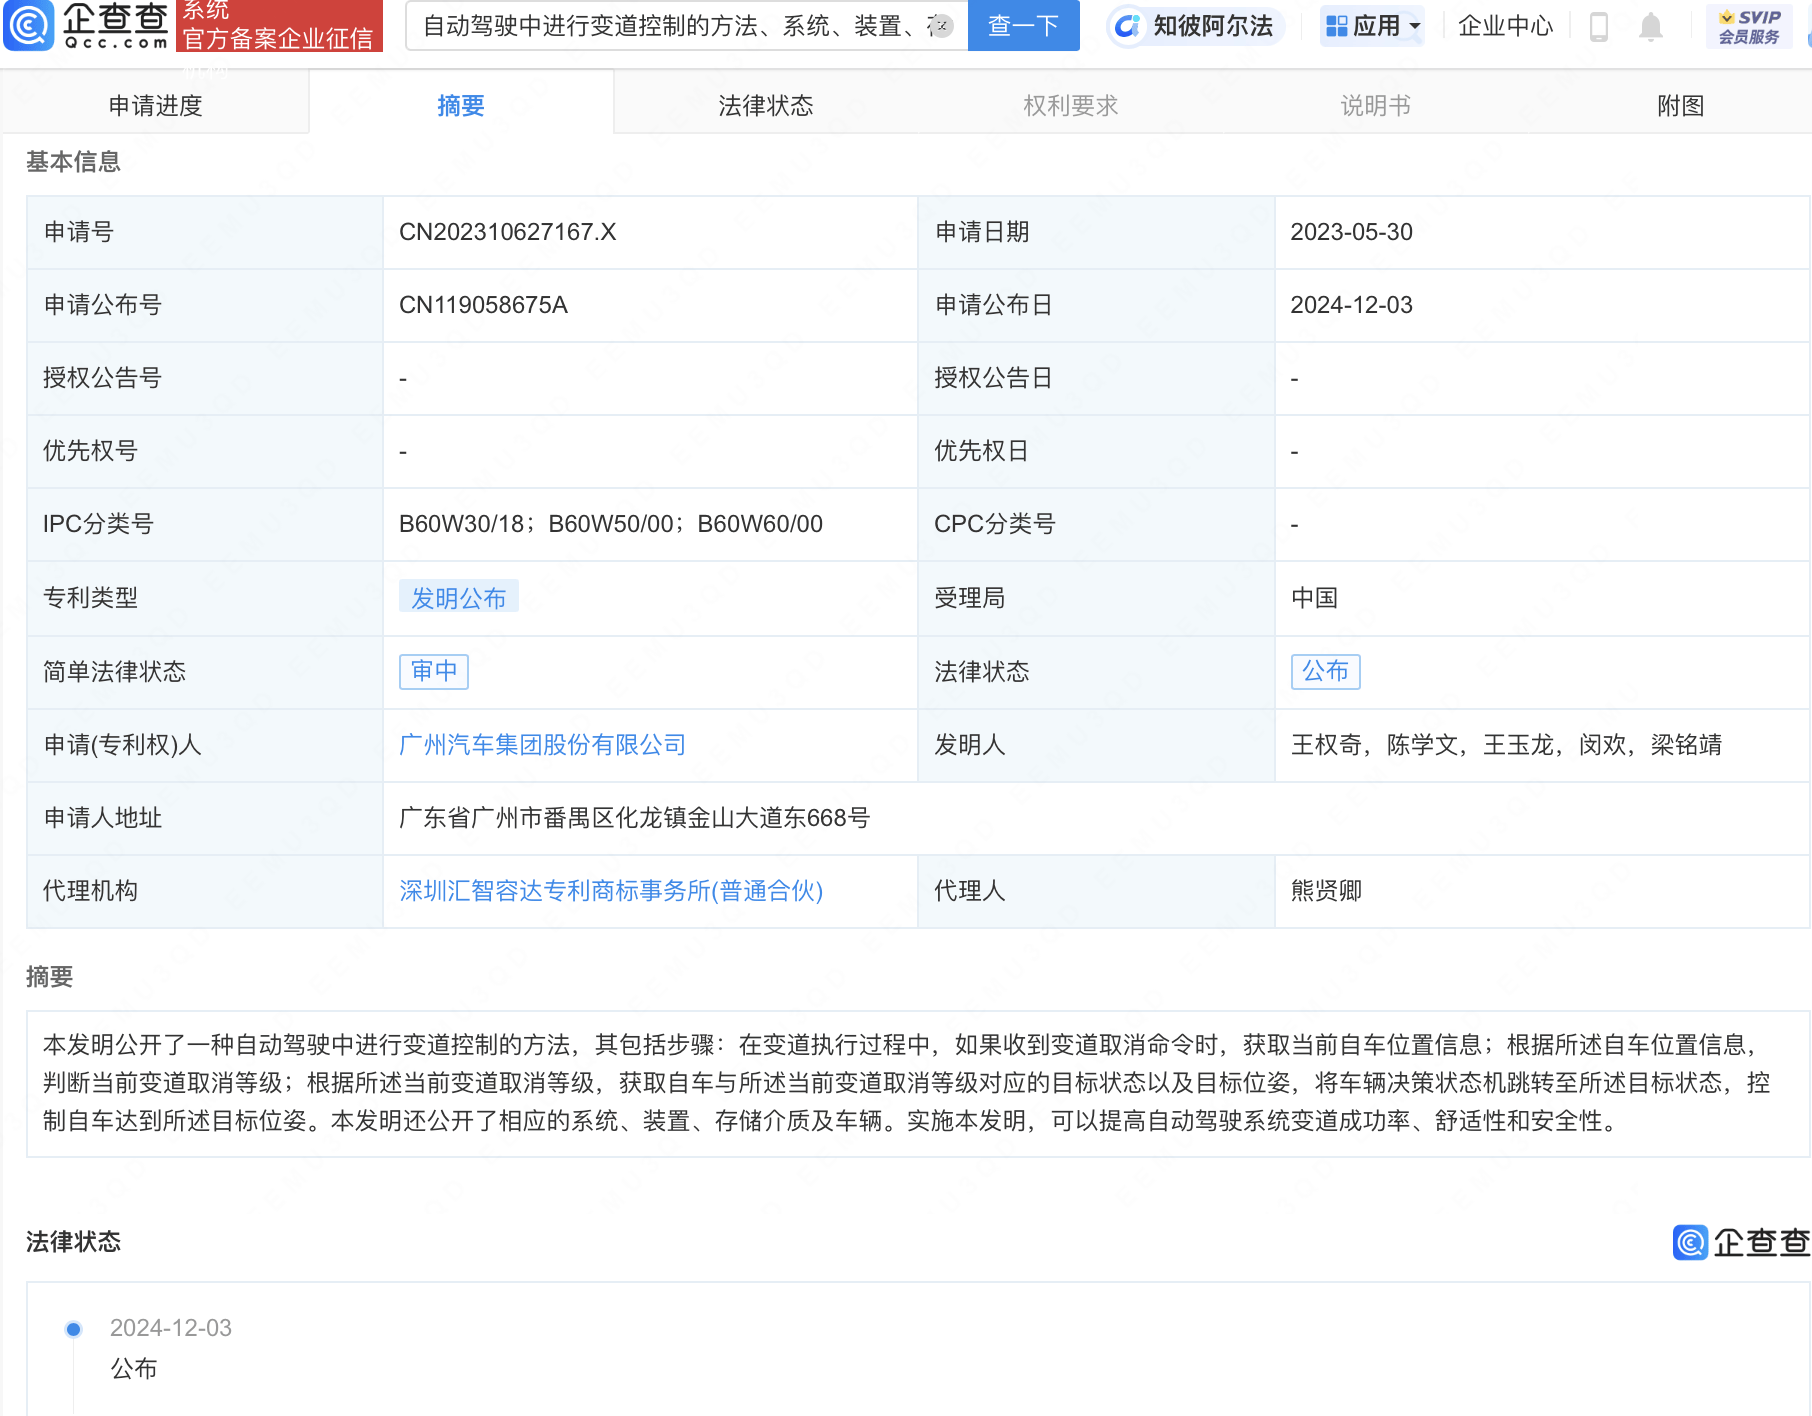Select the publication number CN119058675A

pos(483,305)
